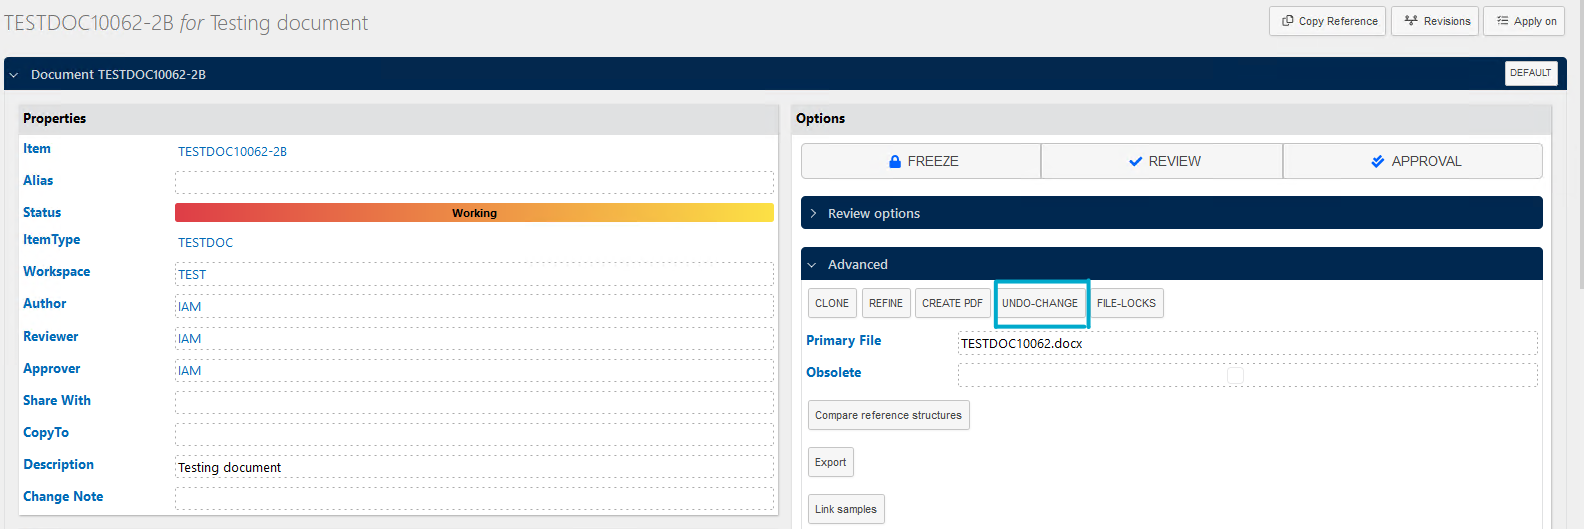Click the UNDO-CHANGE button
The image size is (1584, 529).
point(1040,303)
